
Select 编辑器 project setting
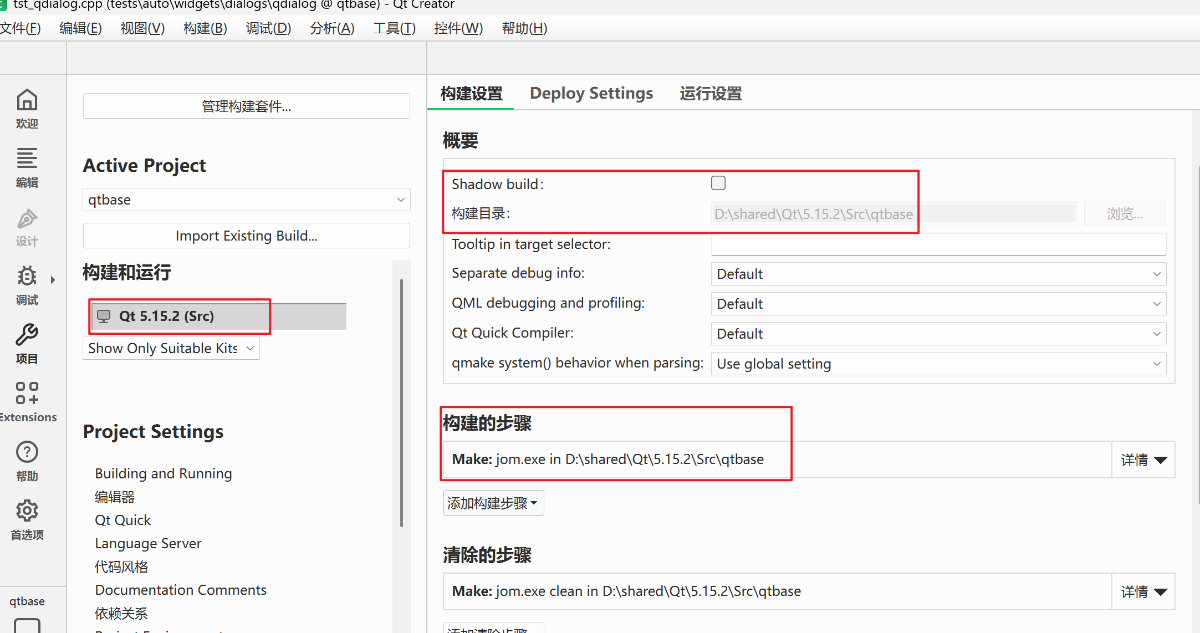(115, 497)
